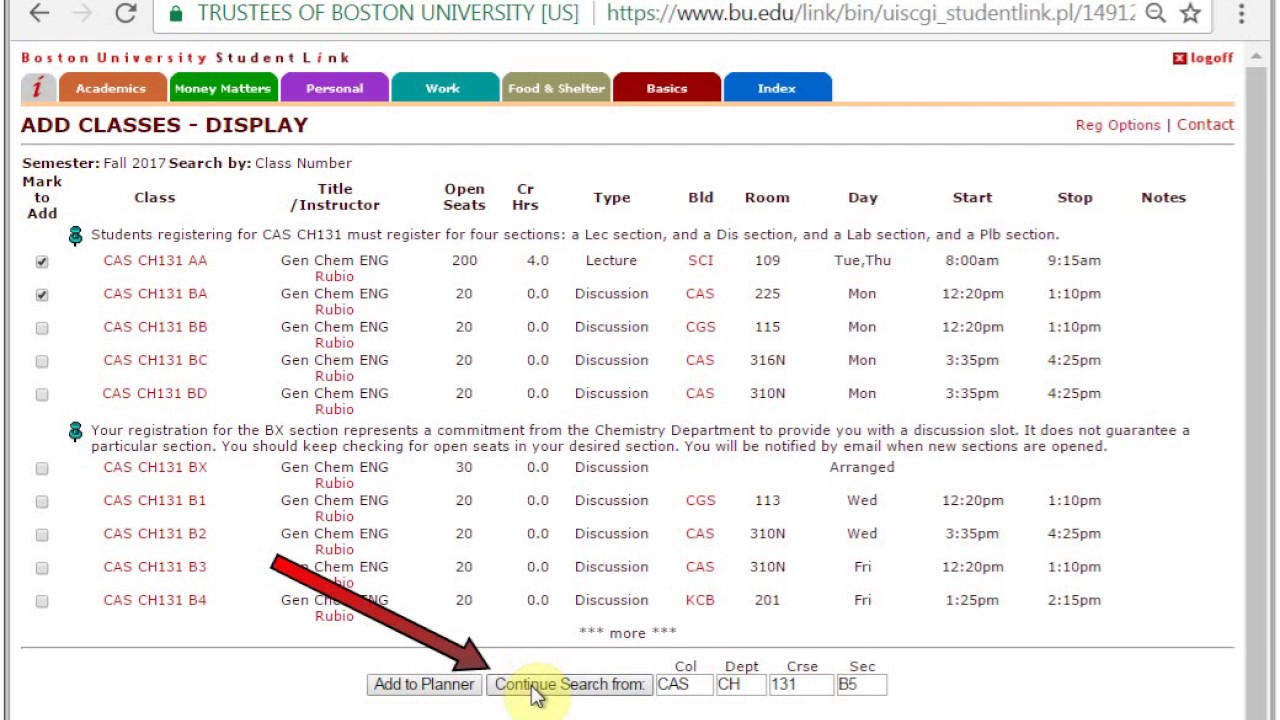Click the Continue Search from button
The image size is (1280, 720).
click(569, 685)
